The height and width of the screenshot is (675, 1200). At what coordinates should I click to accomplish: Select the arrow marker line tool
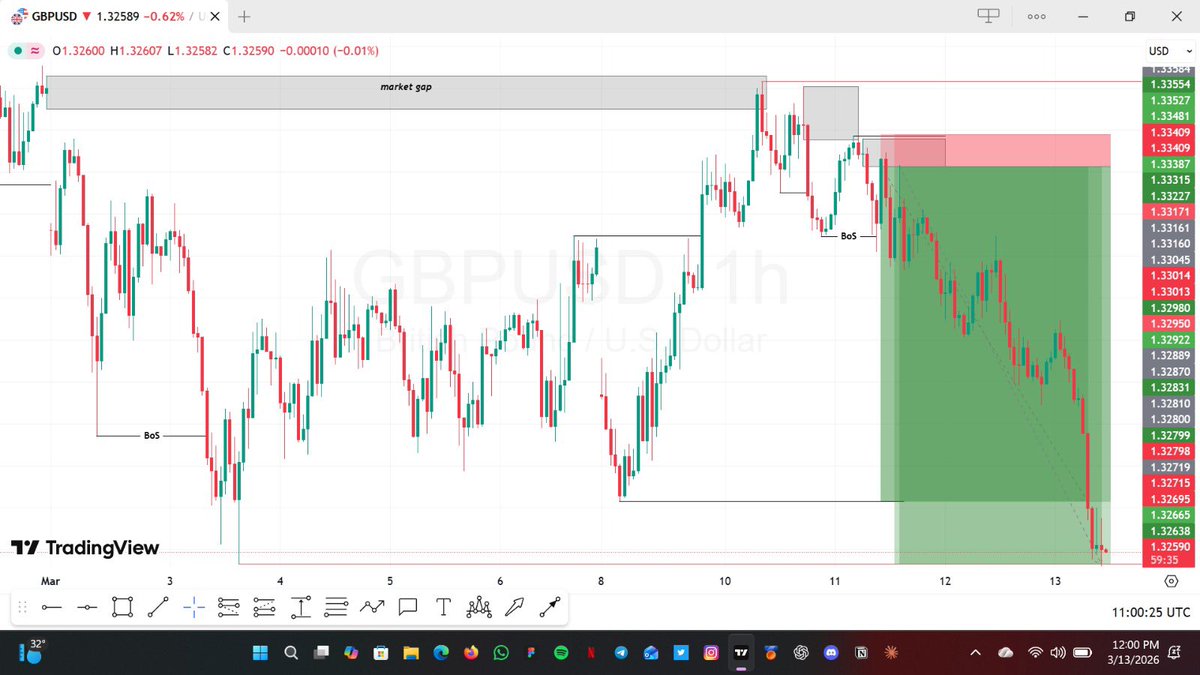pos(550,606)
